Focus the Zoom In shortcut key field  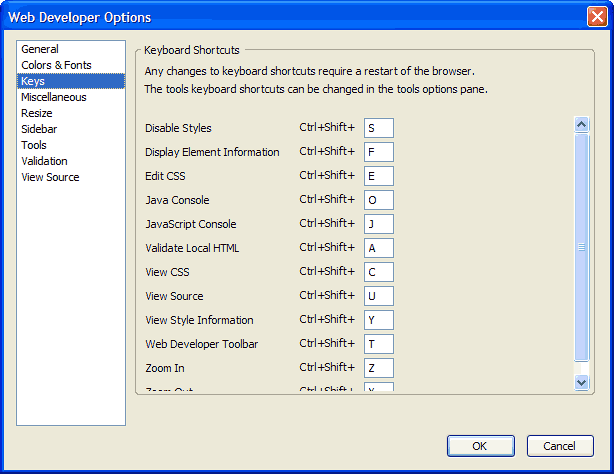click(x=379, y=368)
